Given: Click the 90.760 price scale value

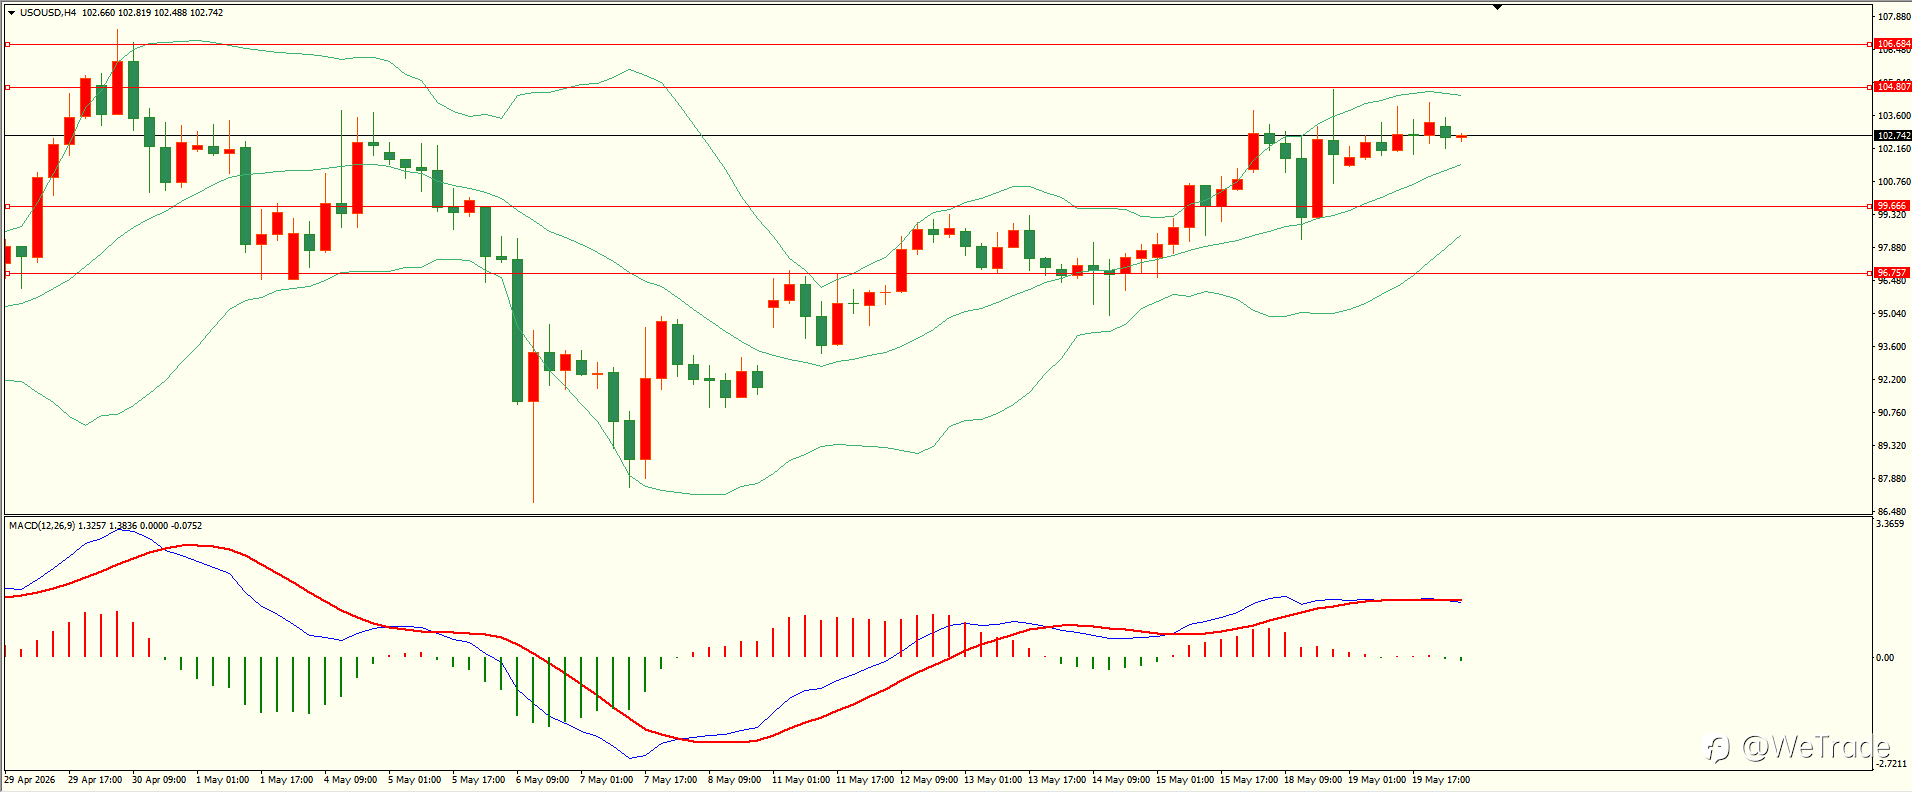Looking at the screenshot, I should [1894, 413].
